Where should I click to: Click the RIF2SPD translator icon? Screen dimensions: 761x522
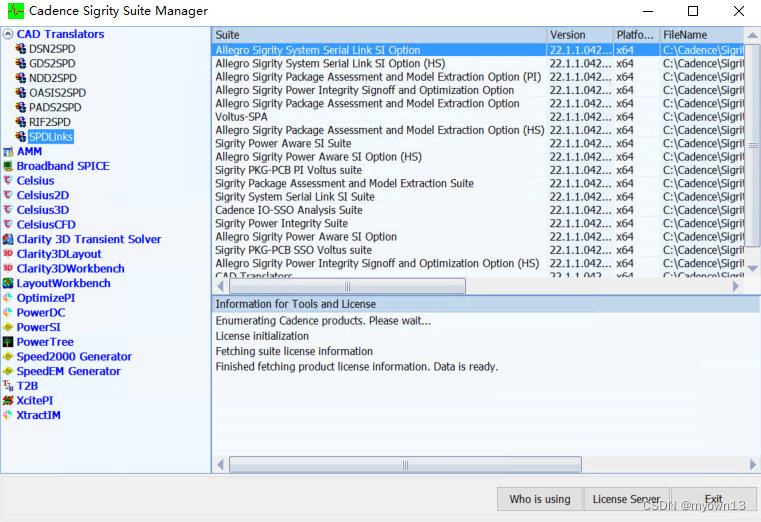point(20,122)
